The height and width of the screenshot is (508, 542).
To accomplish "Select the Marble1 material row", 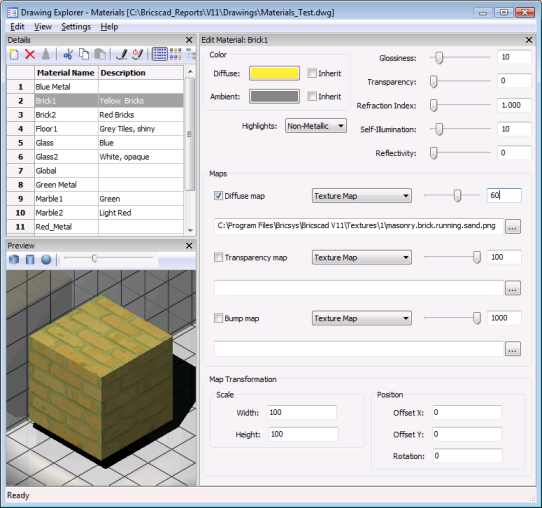I will pyautogui.click(x=95, y=199).
